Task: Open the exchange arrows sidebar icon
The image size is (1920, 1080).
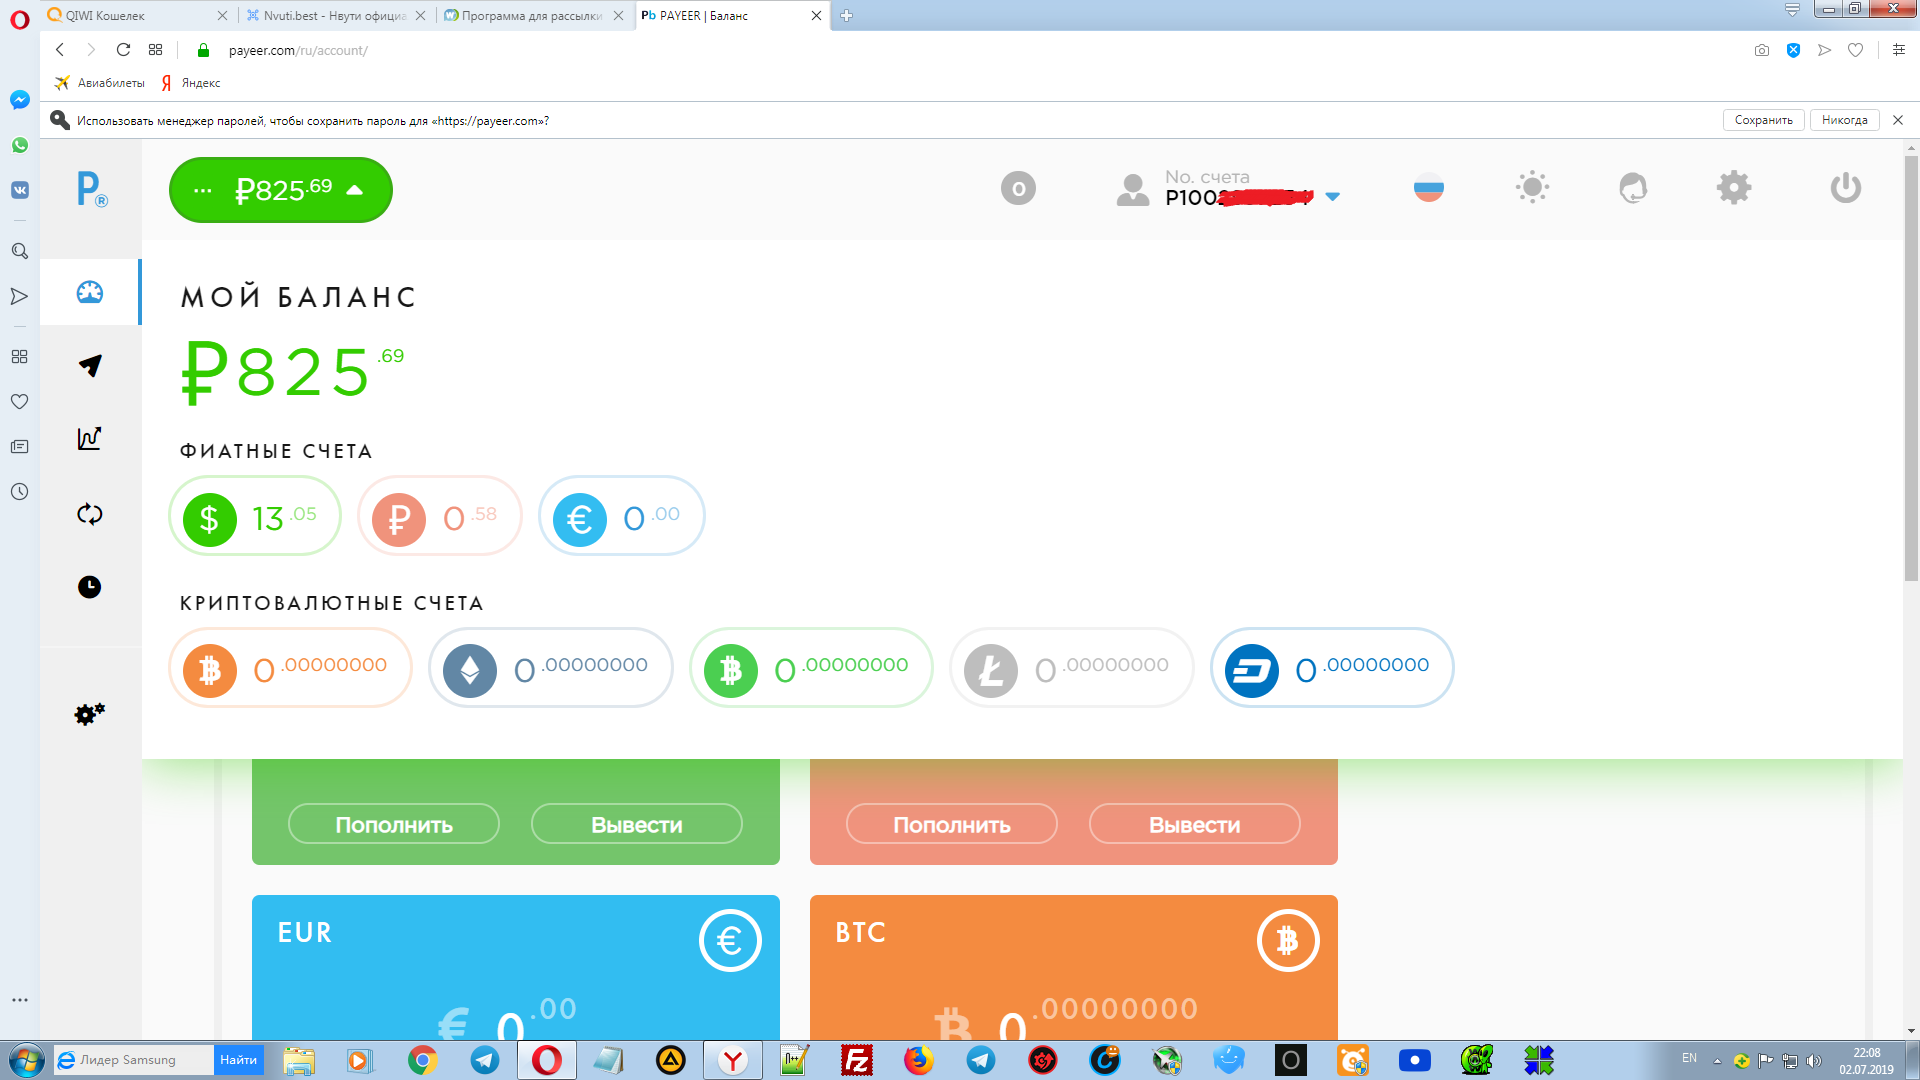Action: (90, 514)
